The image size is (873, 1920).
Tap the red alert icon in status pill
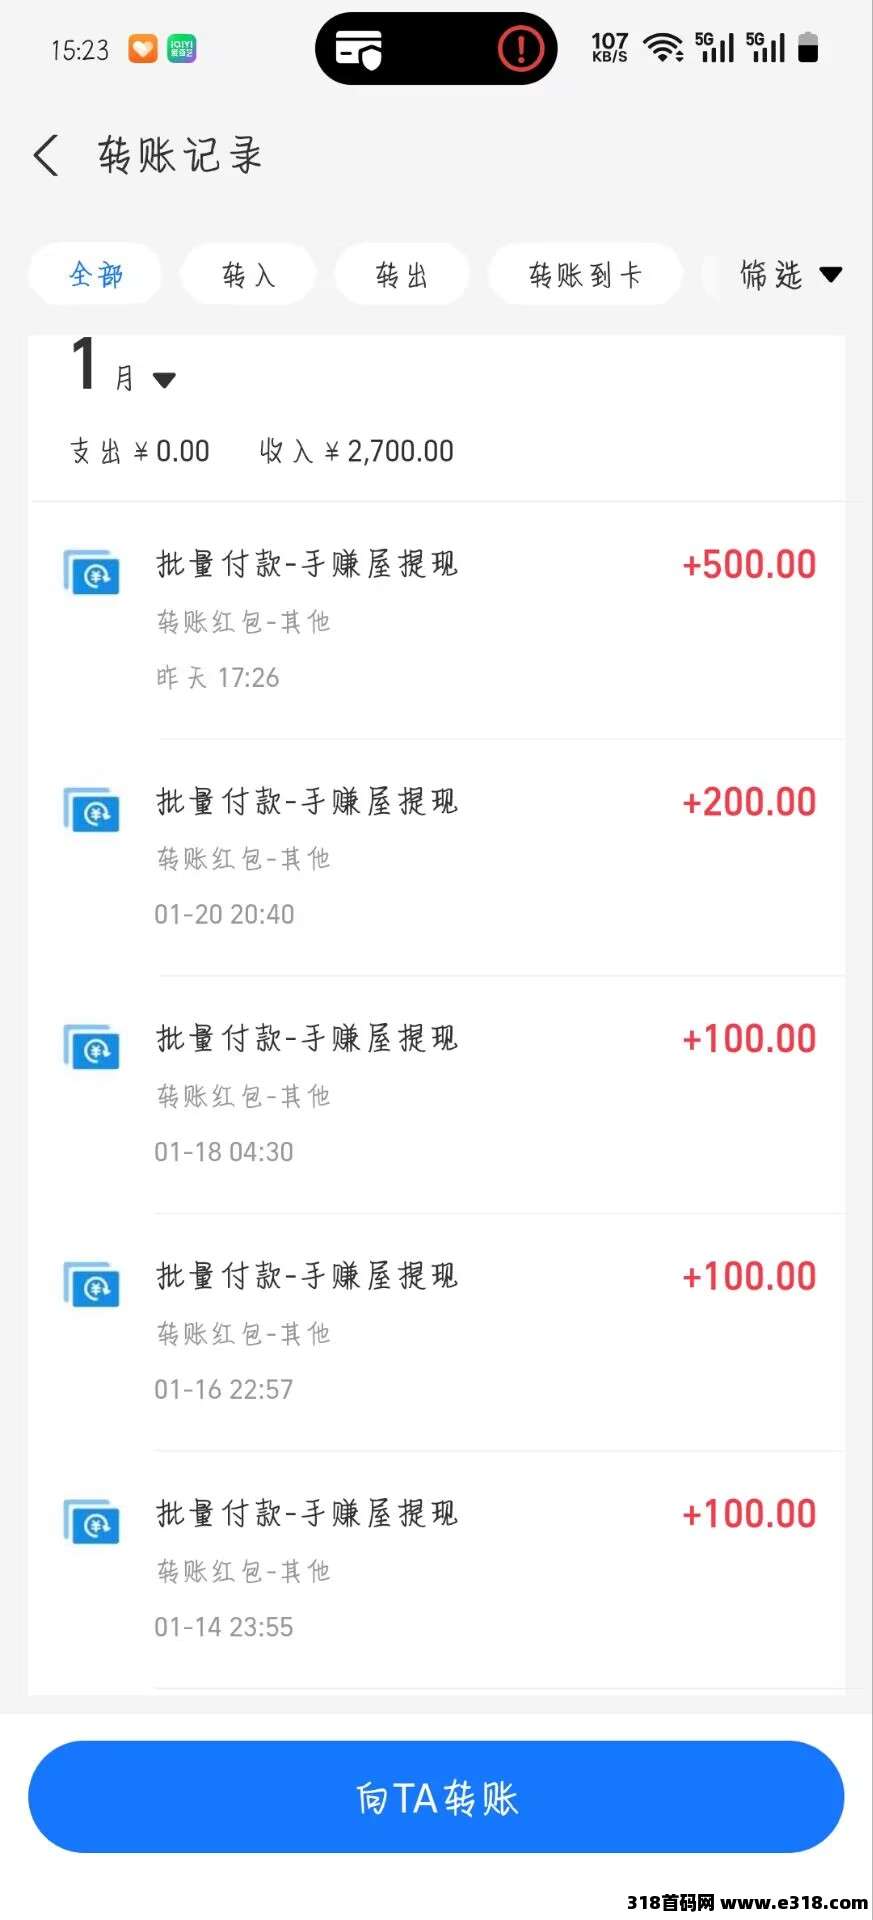520,48
